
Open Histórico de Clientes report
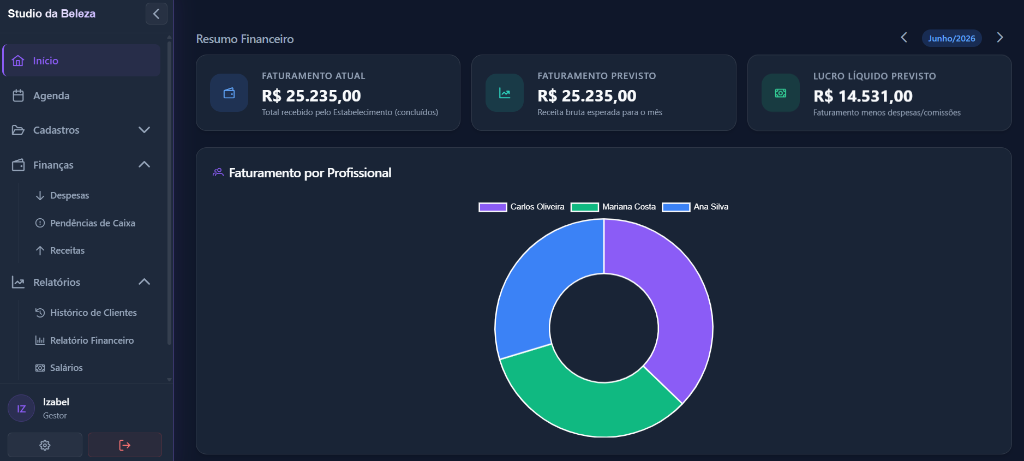point(95,313)
